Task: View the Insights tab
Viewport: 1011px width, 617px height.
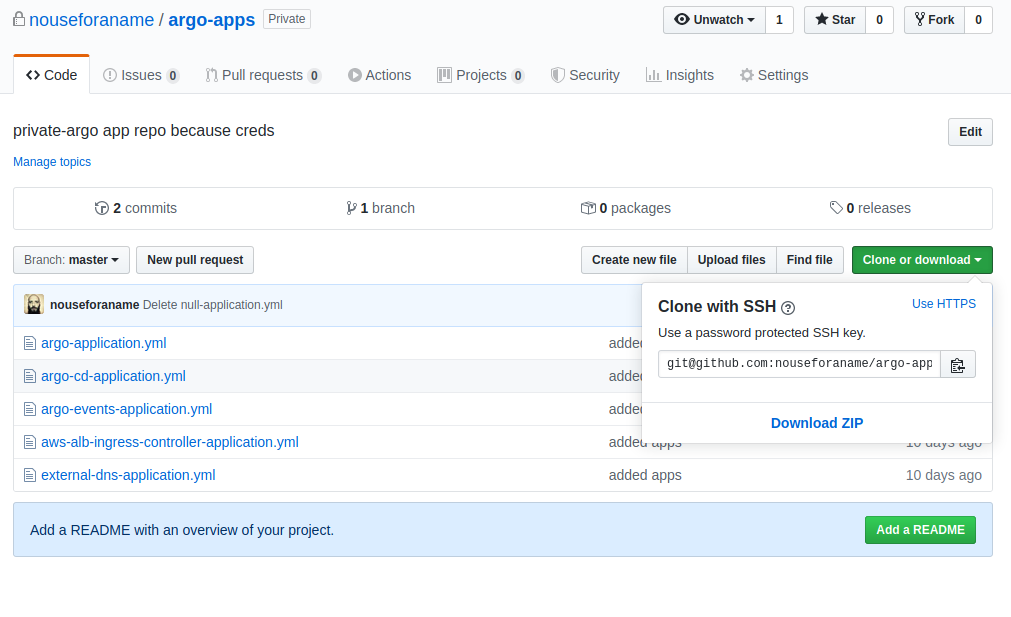Action: click(680, 75)
